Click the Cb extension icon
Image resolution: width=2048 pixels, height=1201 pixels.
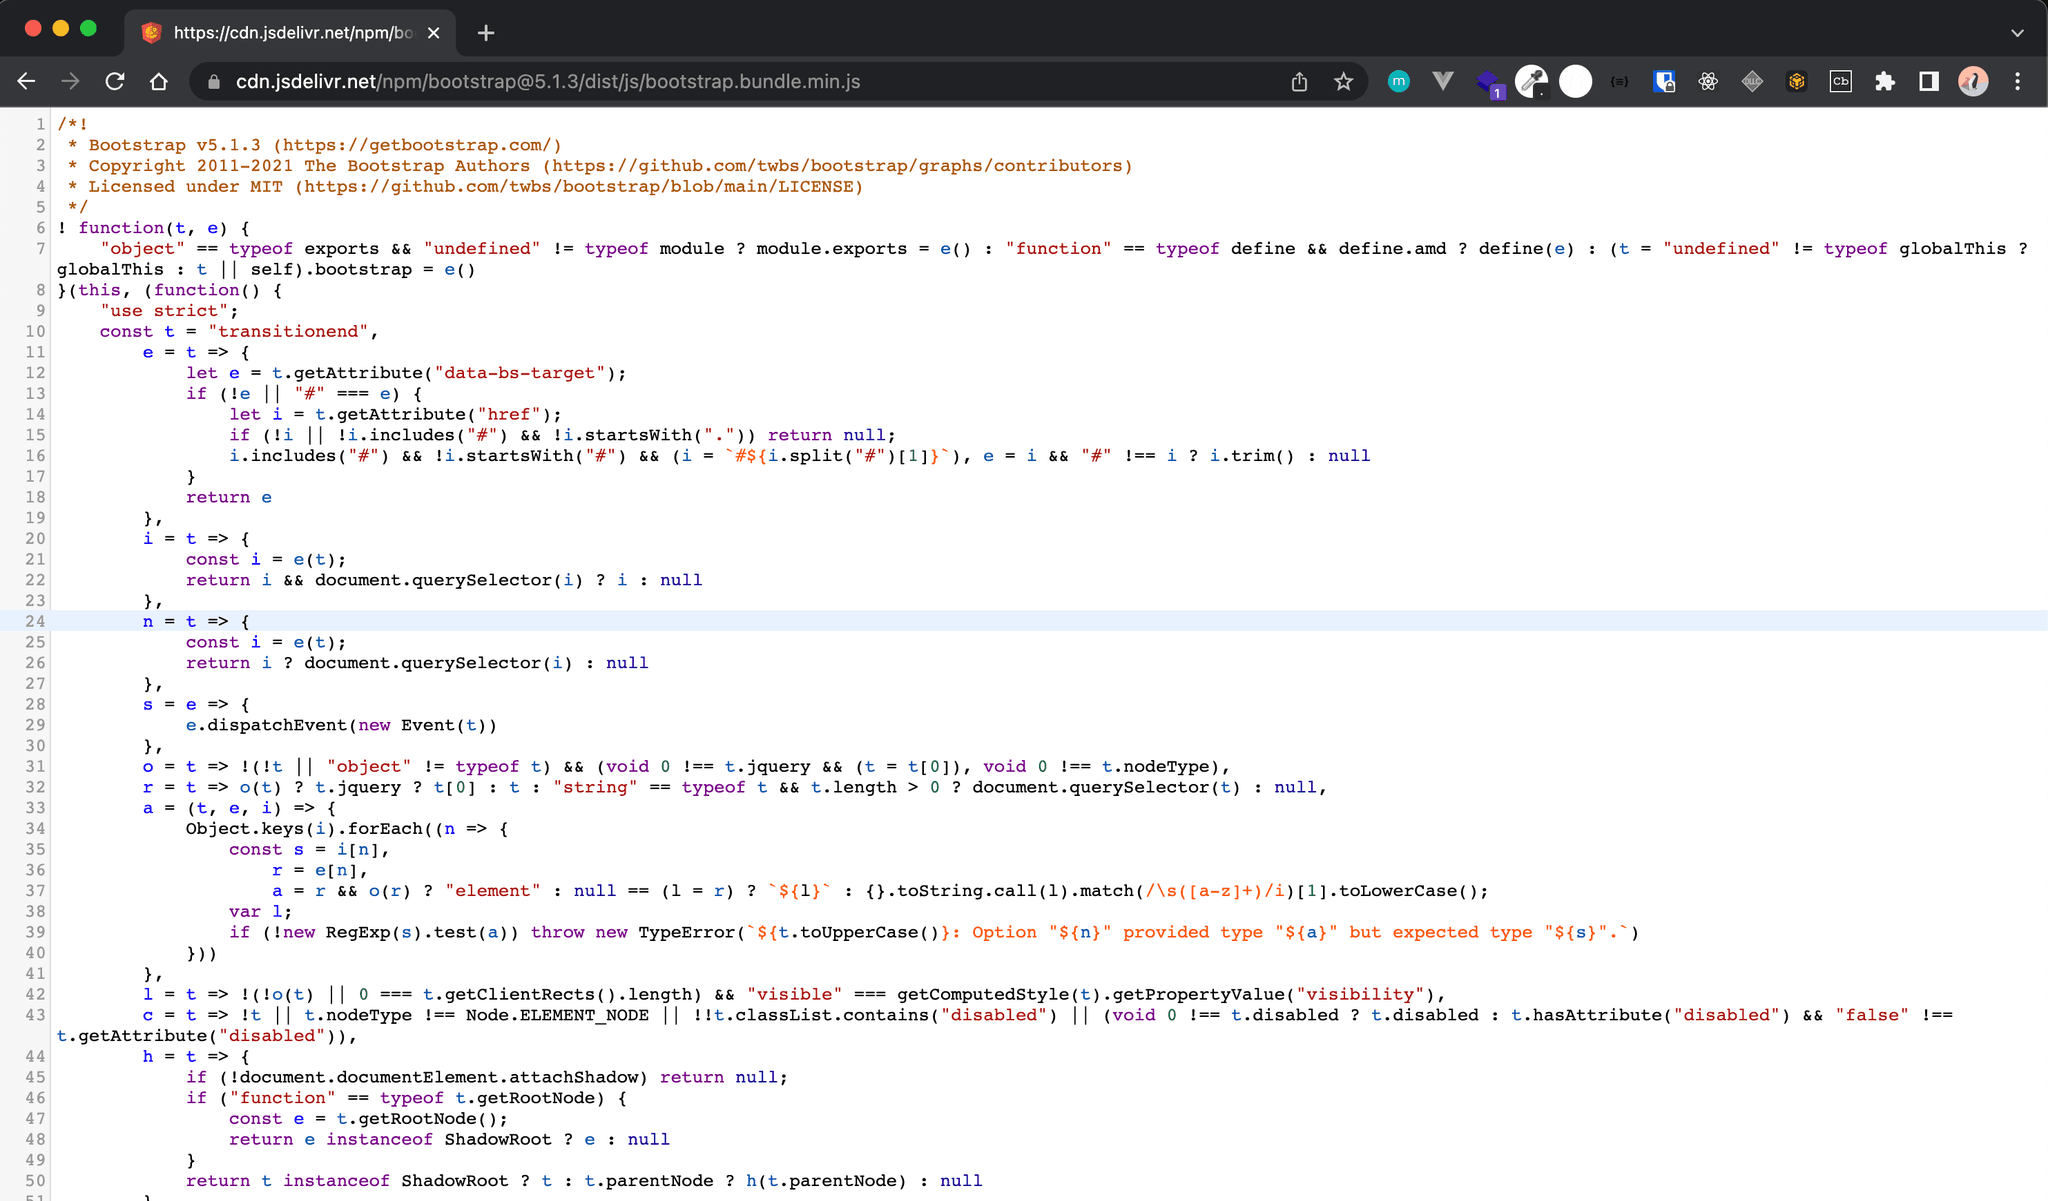pyautogui.click(x=1840, y=82)
